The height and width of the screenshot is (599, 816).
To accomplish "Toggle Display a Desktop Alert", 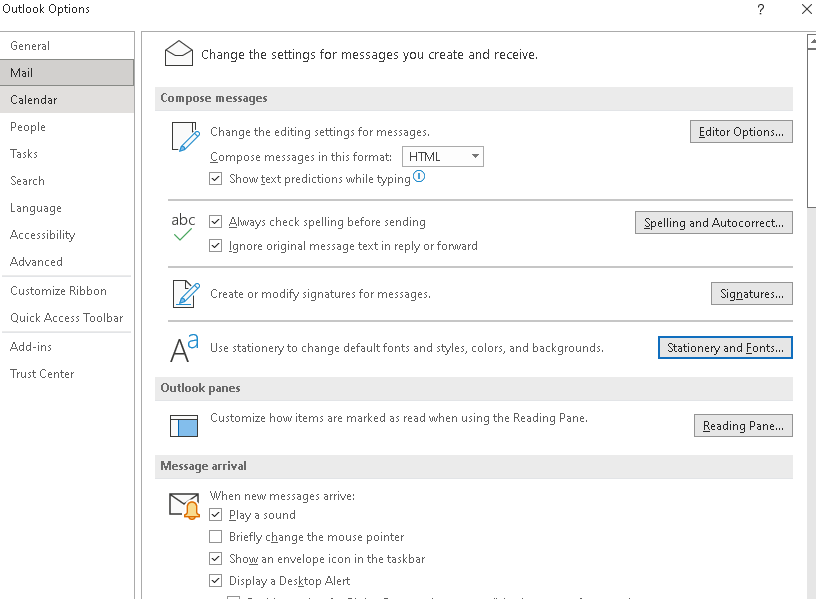I will tap(215, 580).
